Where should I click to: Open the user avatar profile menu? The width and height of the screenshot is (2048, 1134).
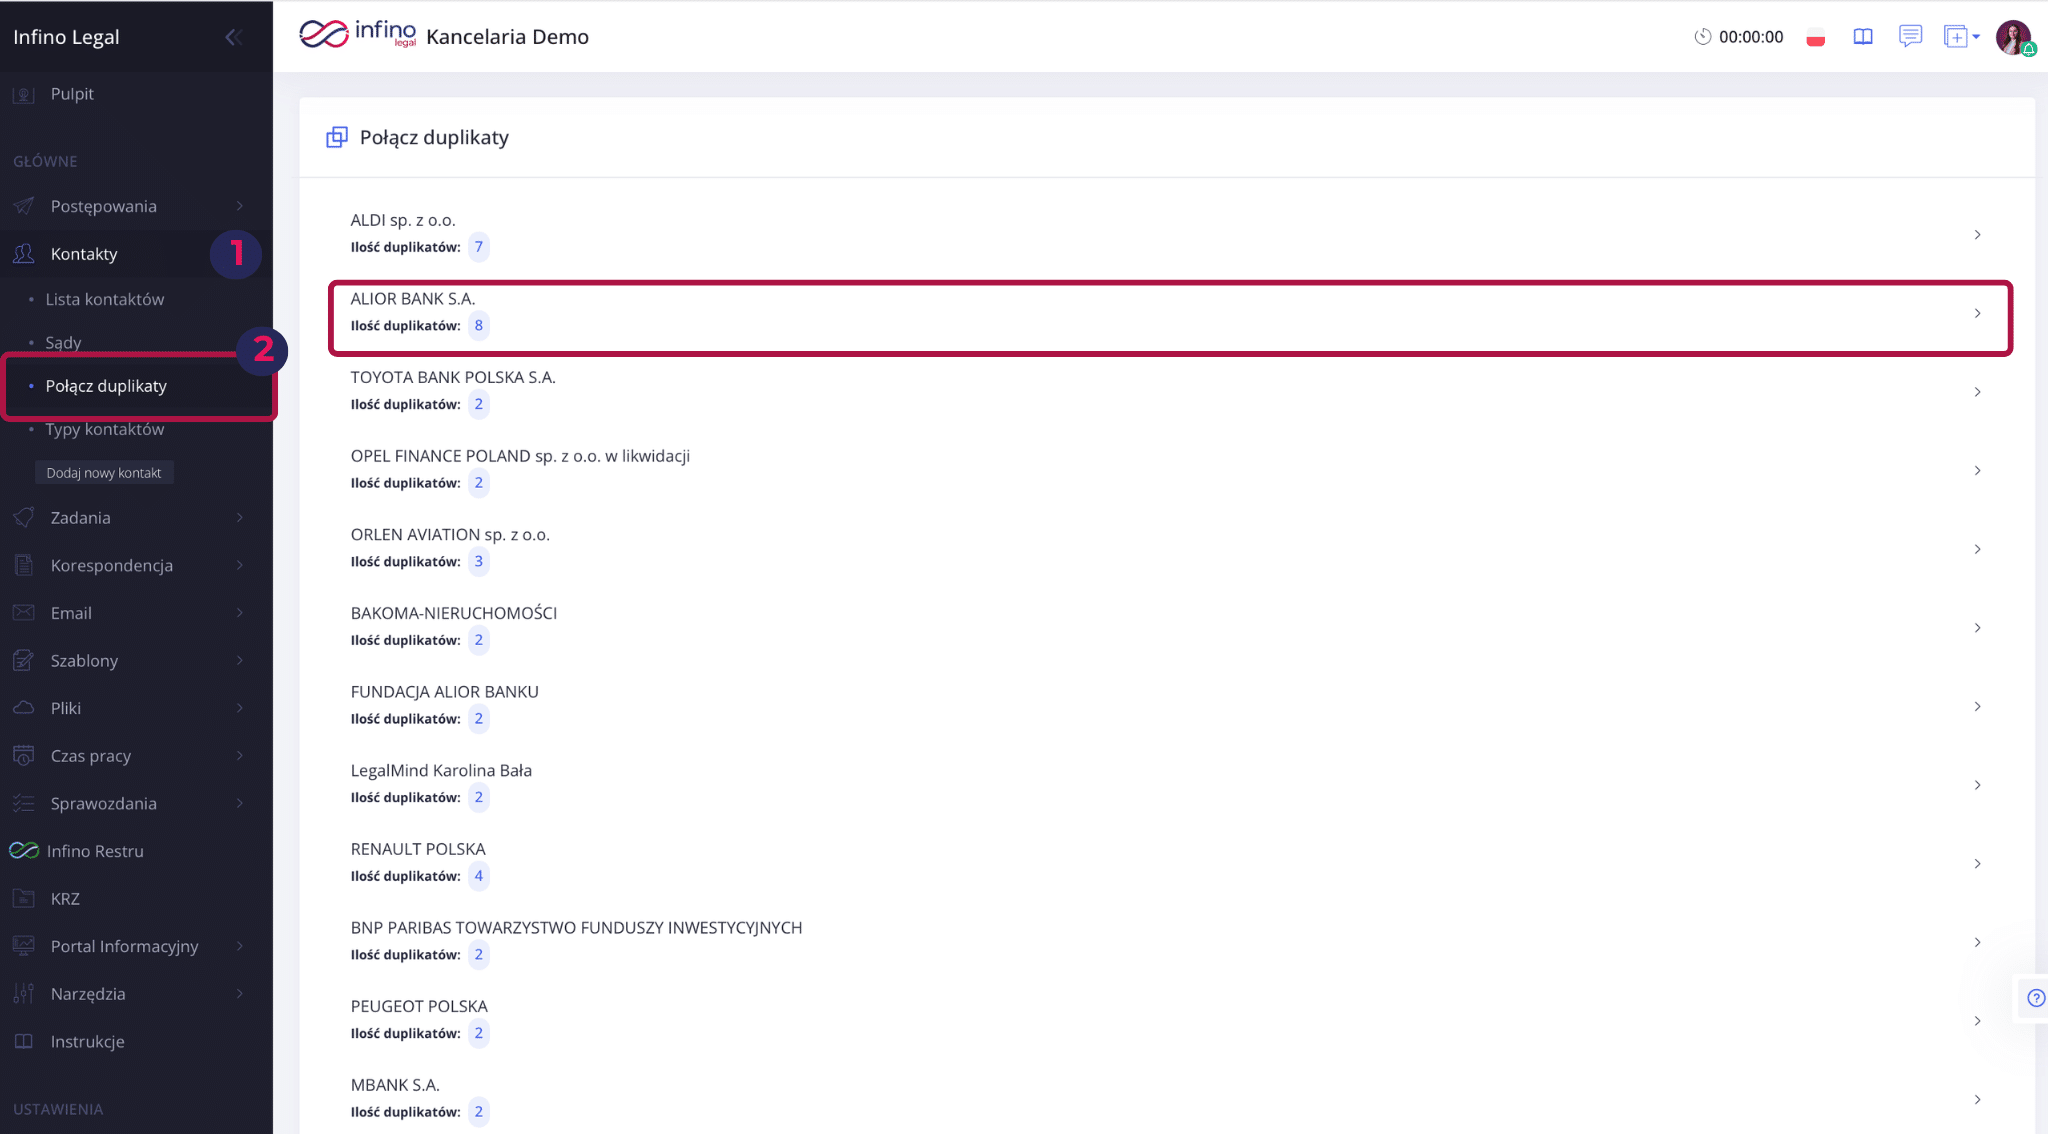click(2014, 37)
